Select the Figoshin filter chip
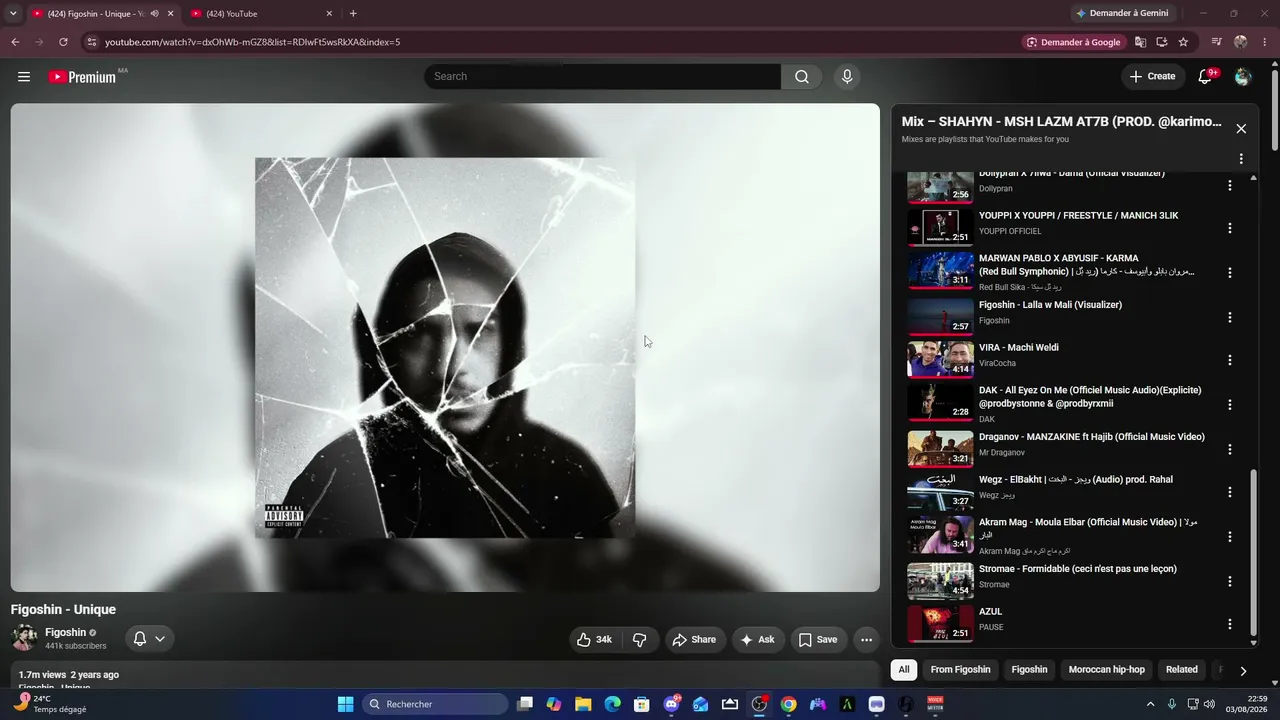The width and height of the screenshot is (1280, 720). [x=1029, y=670]
